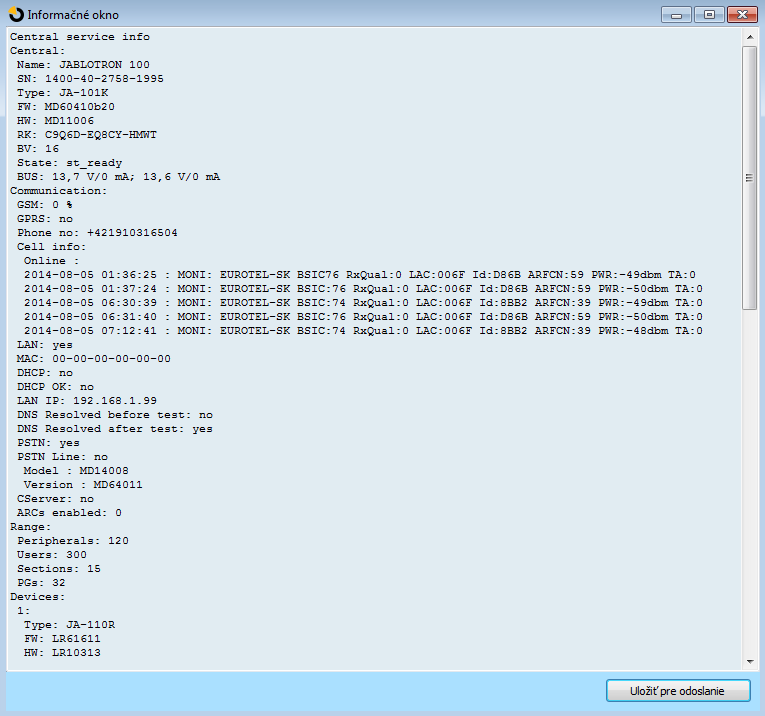Click the device line 'HW: LR10313'

pyautogui.click(x=62, y=653)
